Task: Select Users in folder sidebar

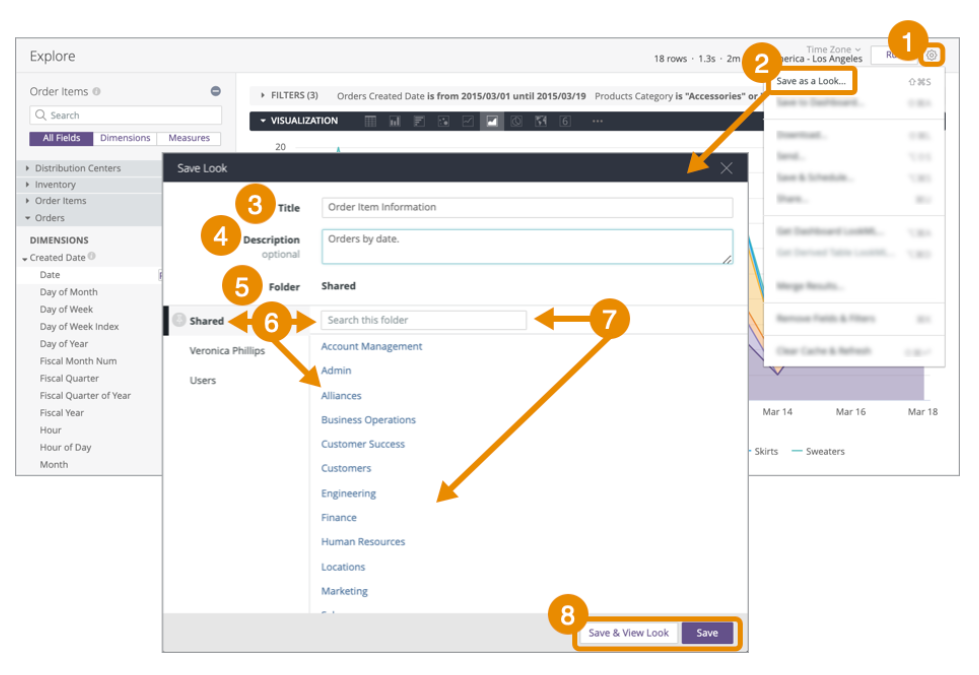Action: click(203, 380)
